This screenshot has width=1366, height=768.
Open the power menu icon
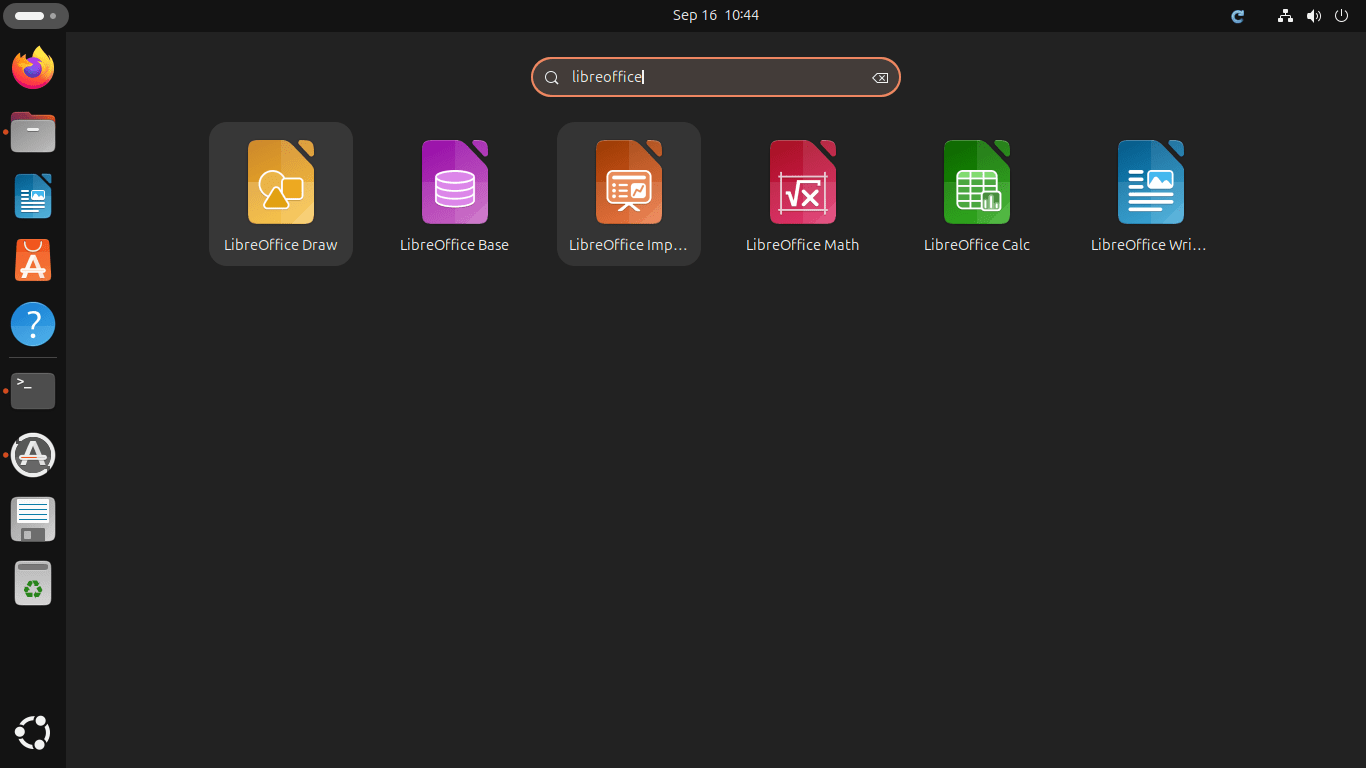(1342, 16)
